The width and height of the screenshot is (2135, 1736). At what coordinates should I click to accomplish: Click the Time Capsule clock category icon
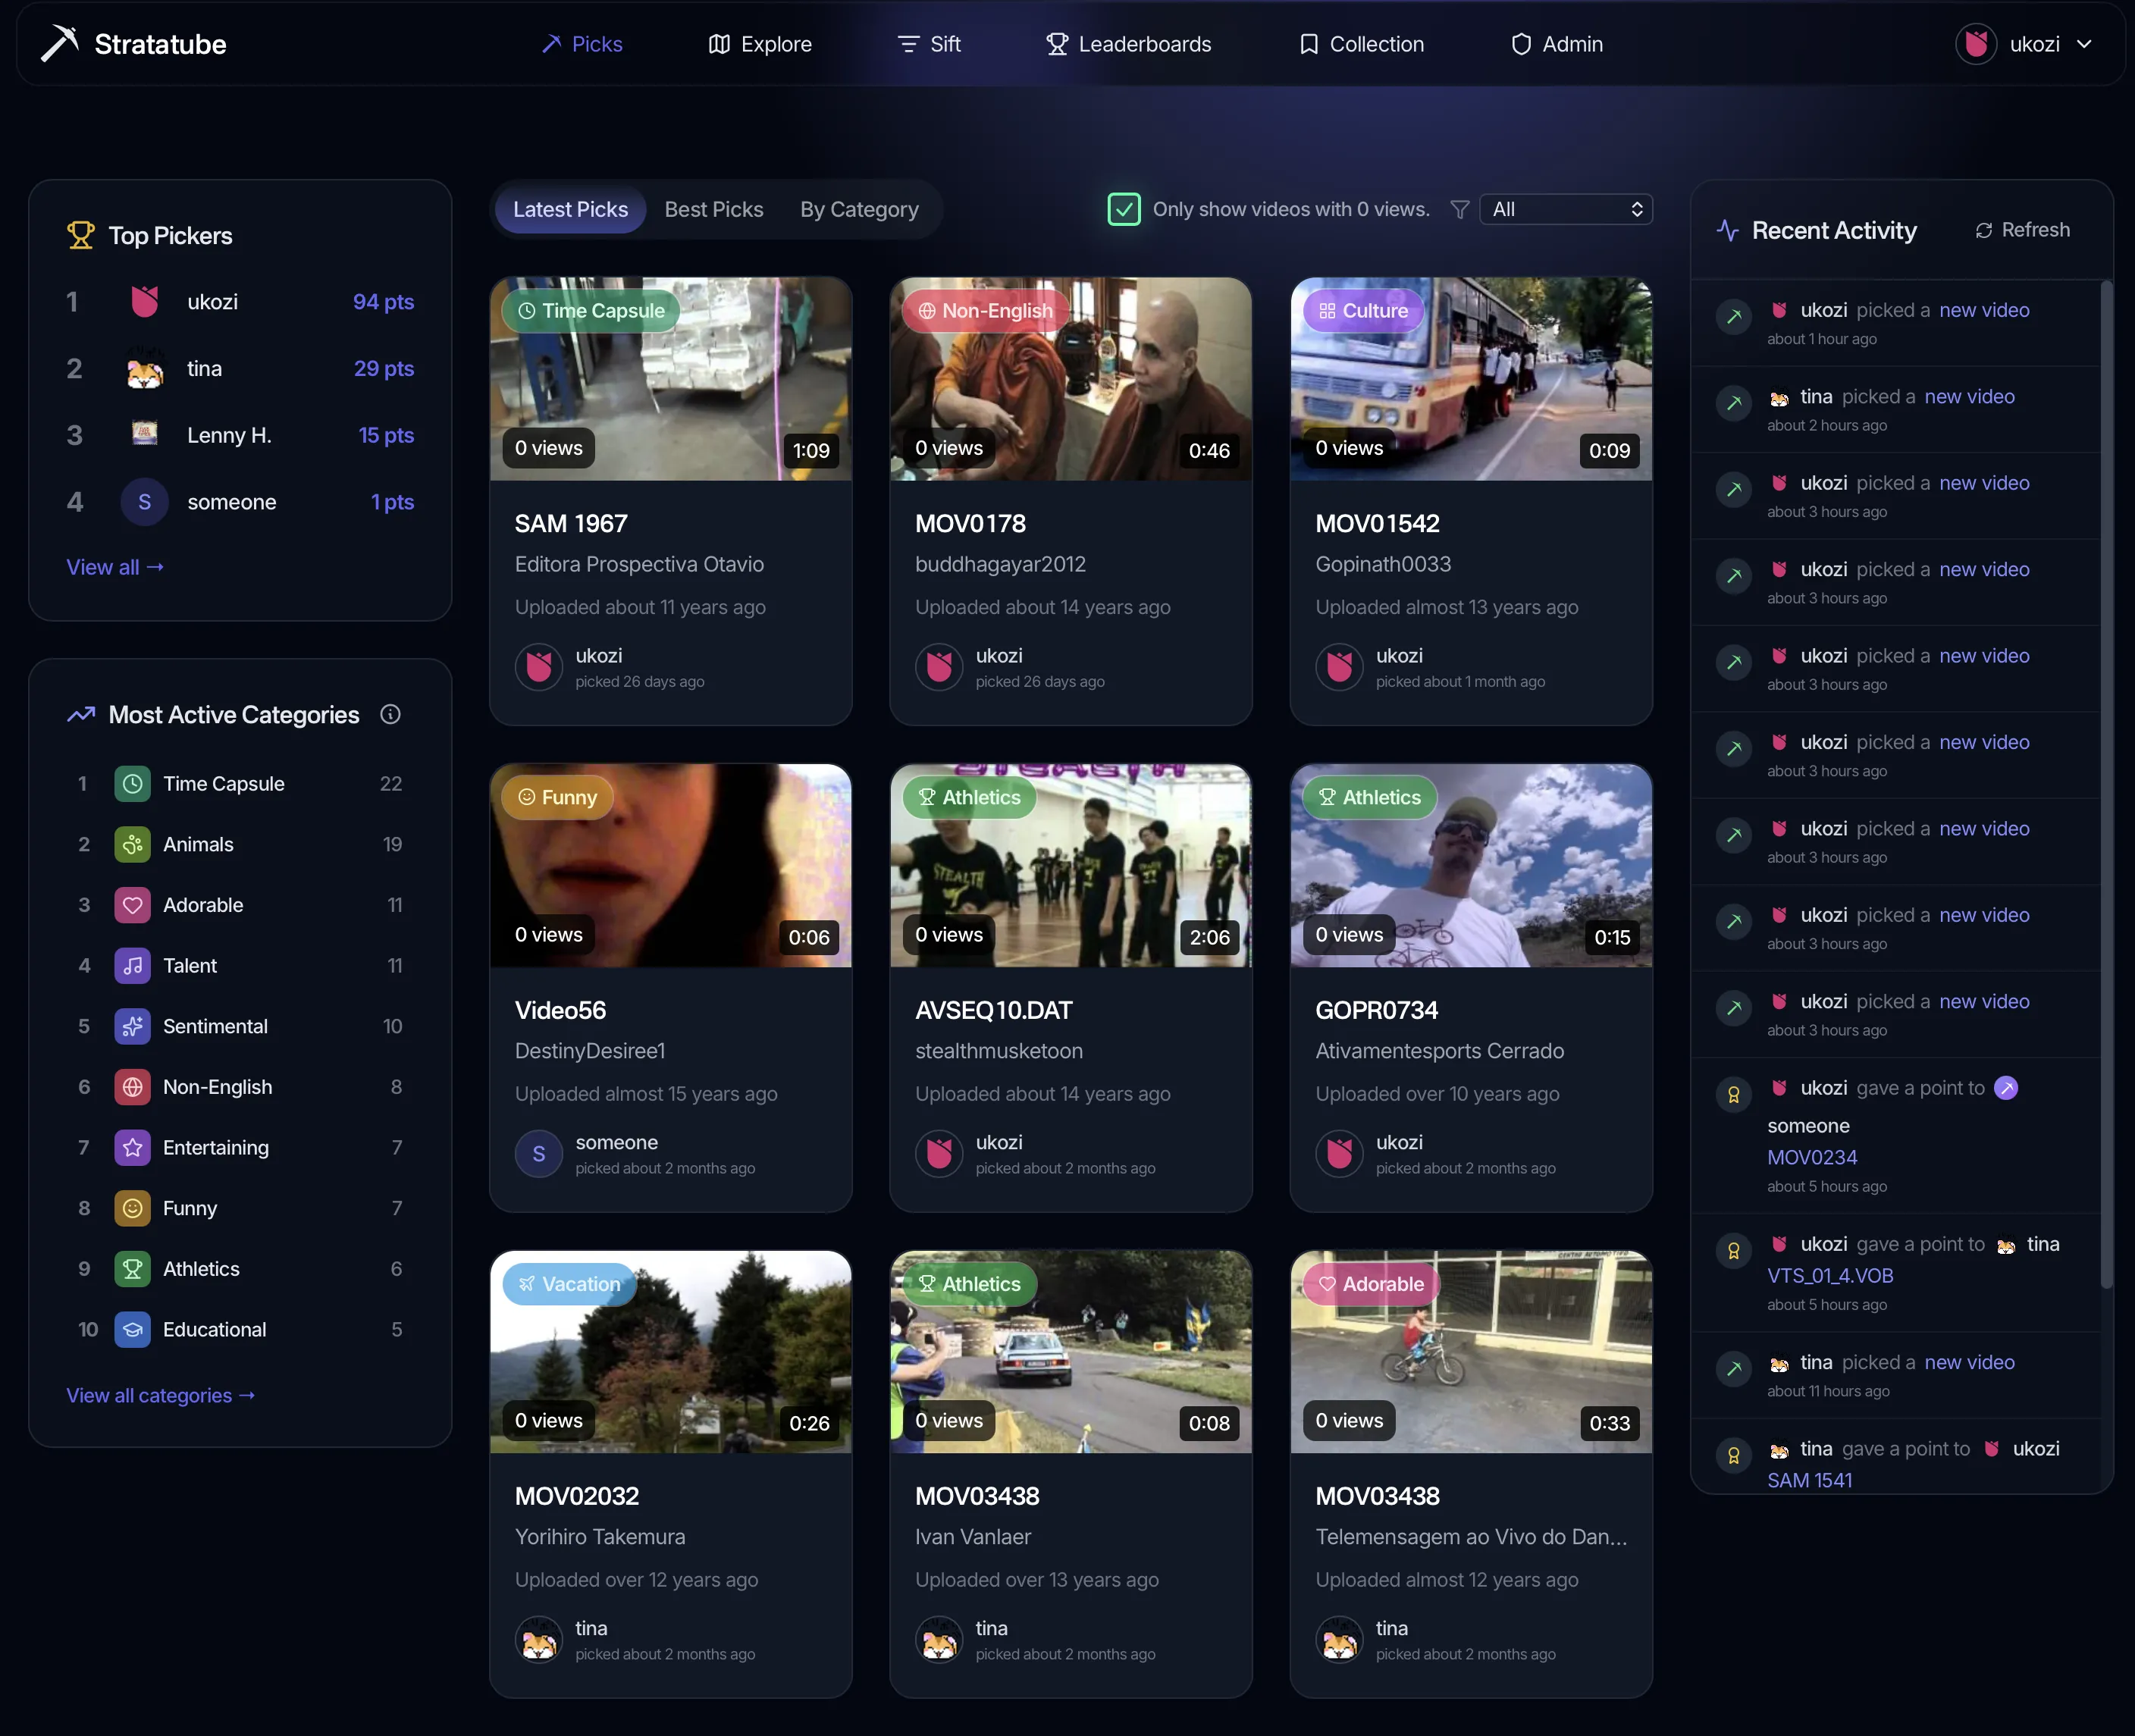pos(132,784)
